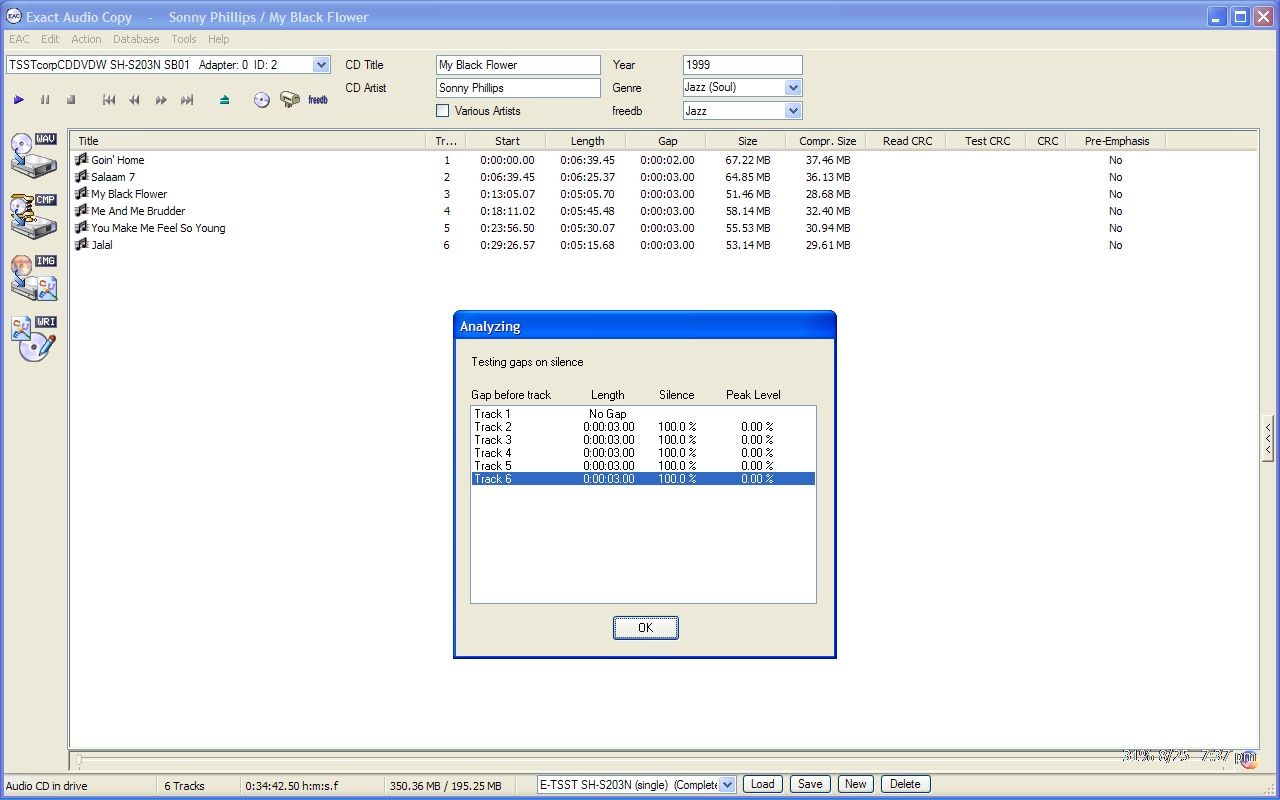
Task: Open the Help menu
Action: [x=219, y=39]
